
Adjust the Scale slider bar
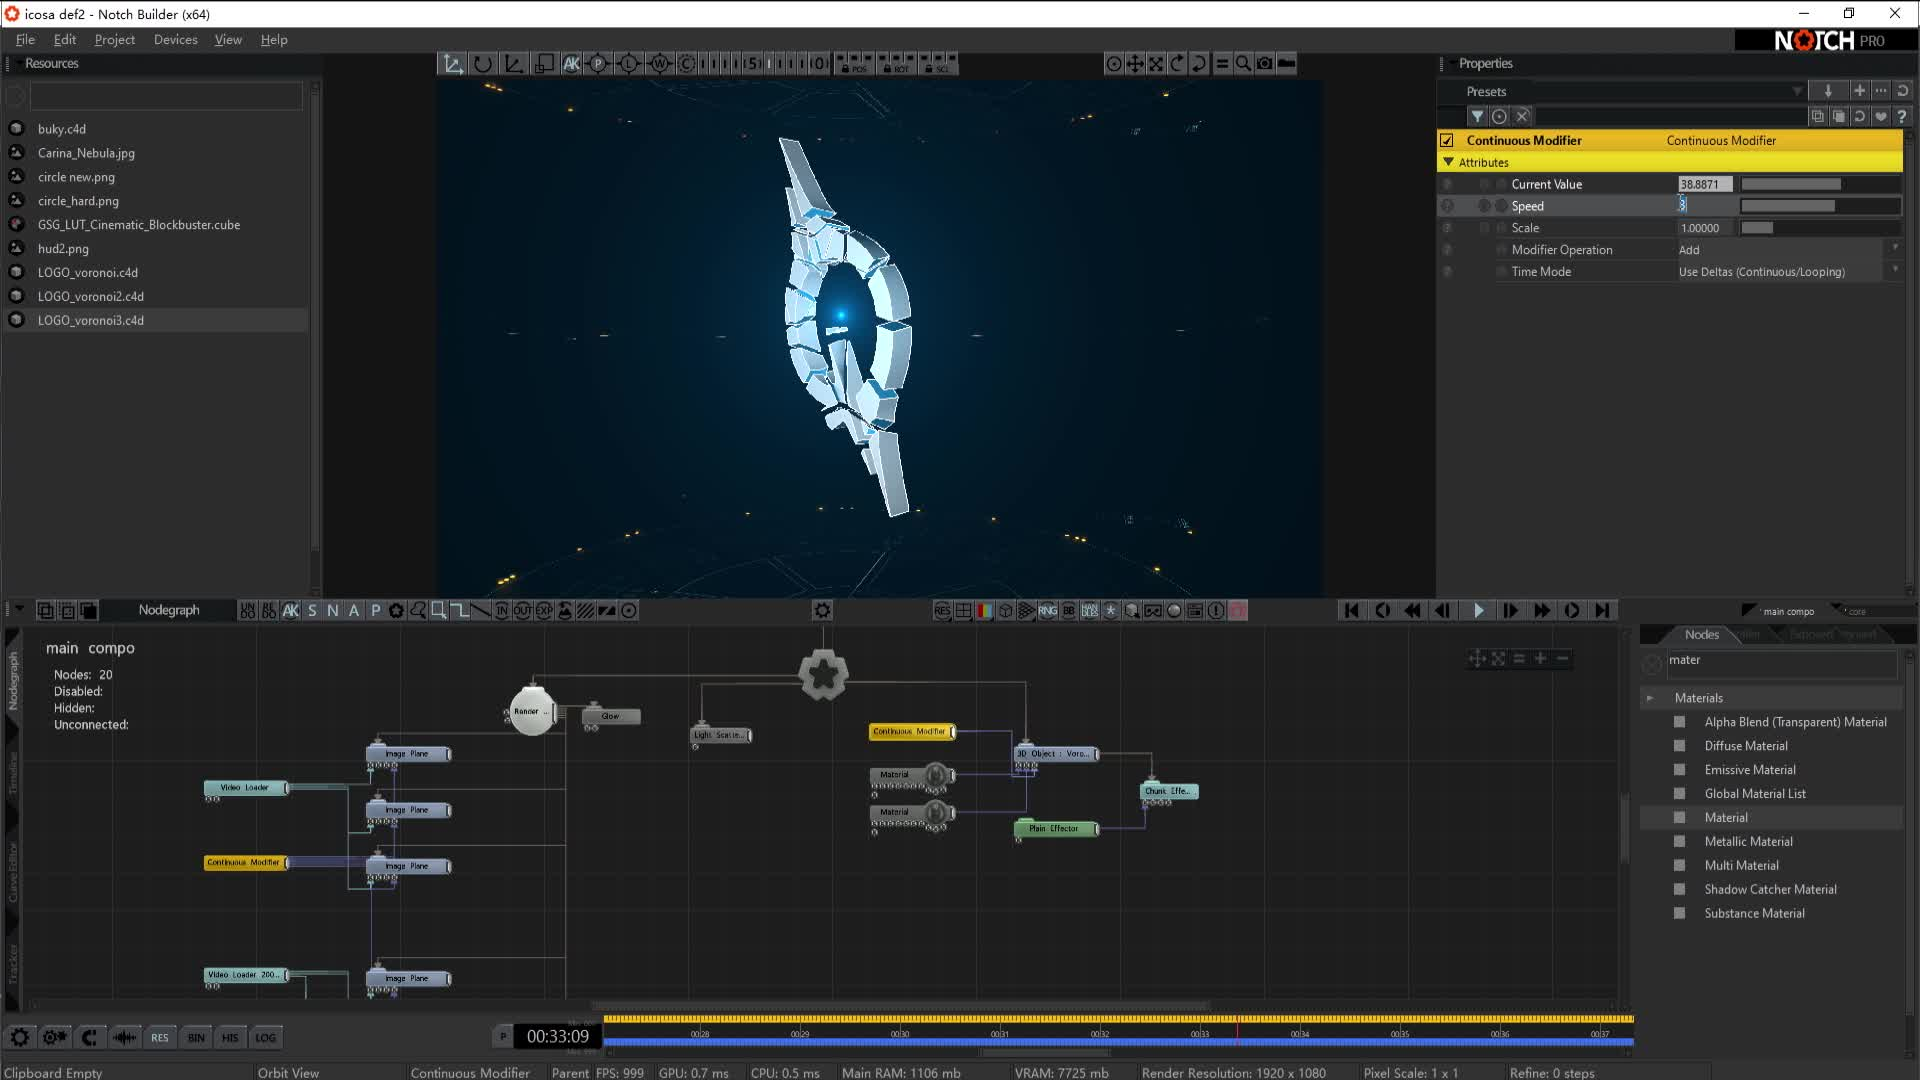[x=1820, y=228]
